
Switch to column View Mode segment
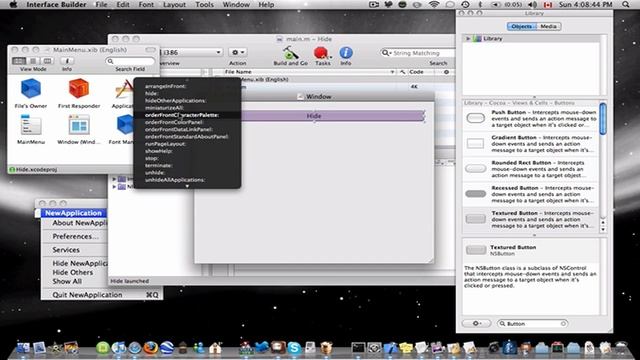[47, 61]
